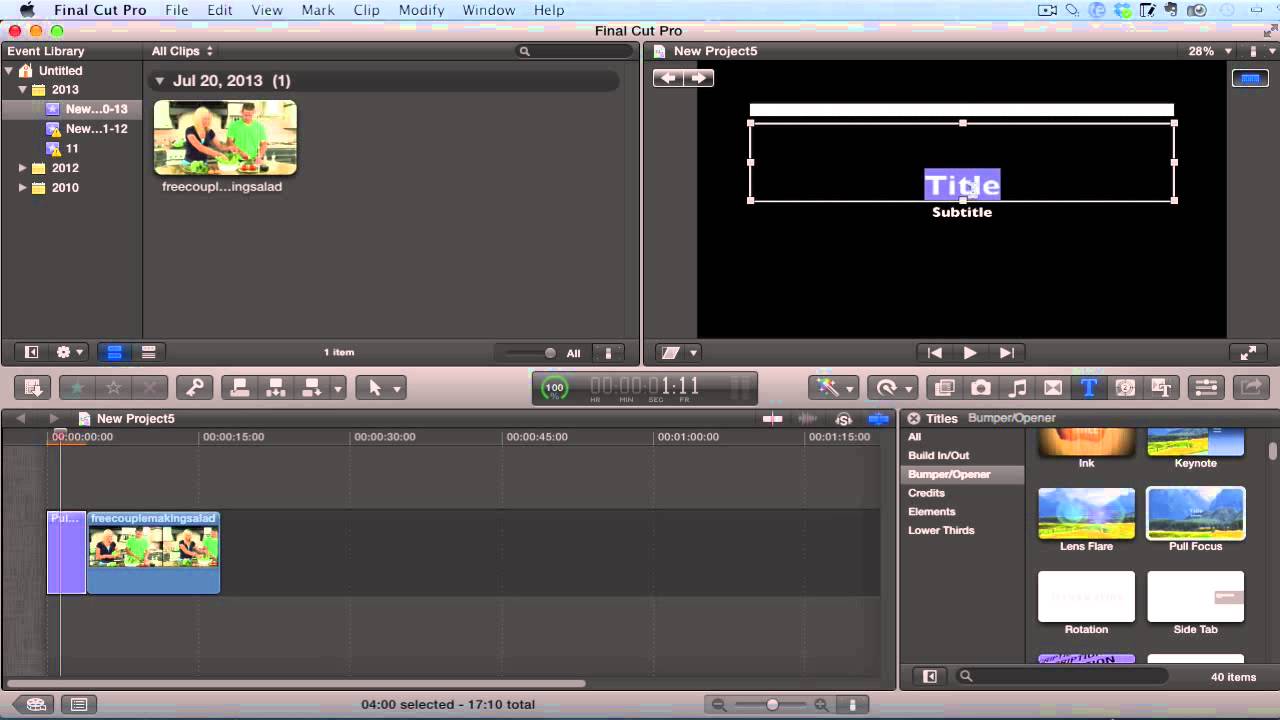Expand the 2012 events folder
Viewport: 1280px width, 720px height.
23,168
